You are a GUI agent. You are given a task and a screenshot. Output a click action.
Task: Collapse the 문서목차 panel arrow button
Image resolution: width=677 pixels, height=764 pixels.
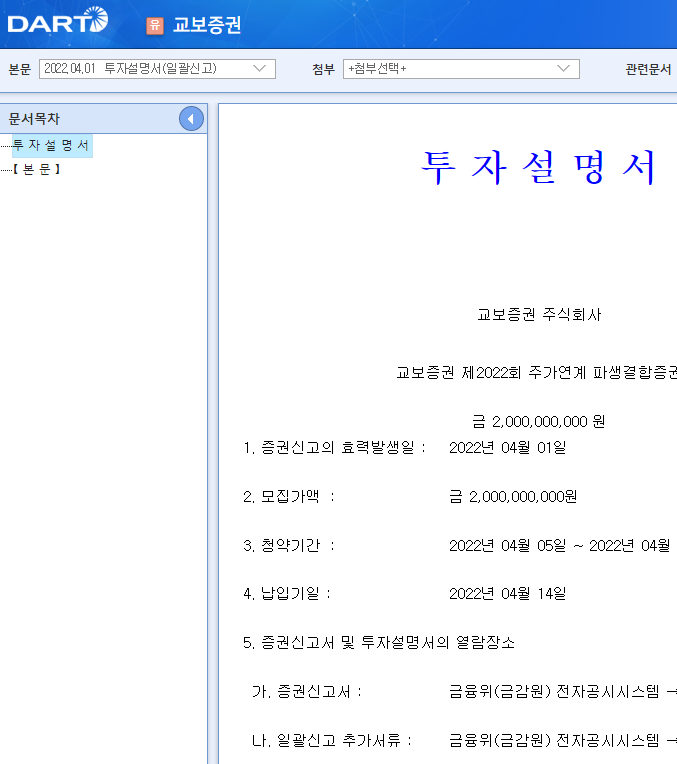point(191,118)
